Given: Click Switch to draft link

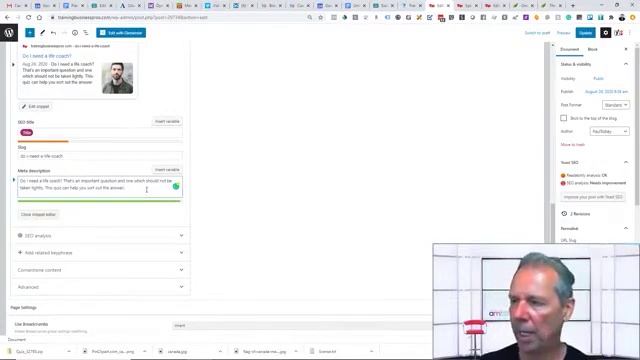Looking at the screenshot, I should 537,33.
